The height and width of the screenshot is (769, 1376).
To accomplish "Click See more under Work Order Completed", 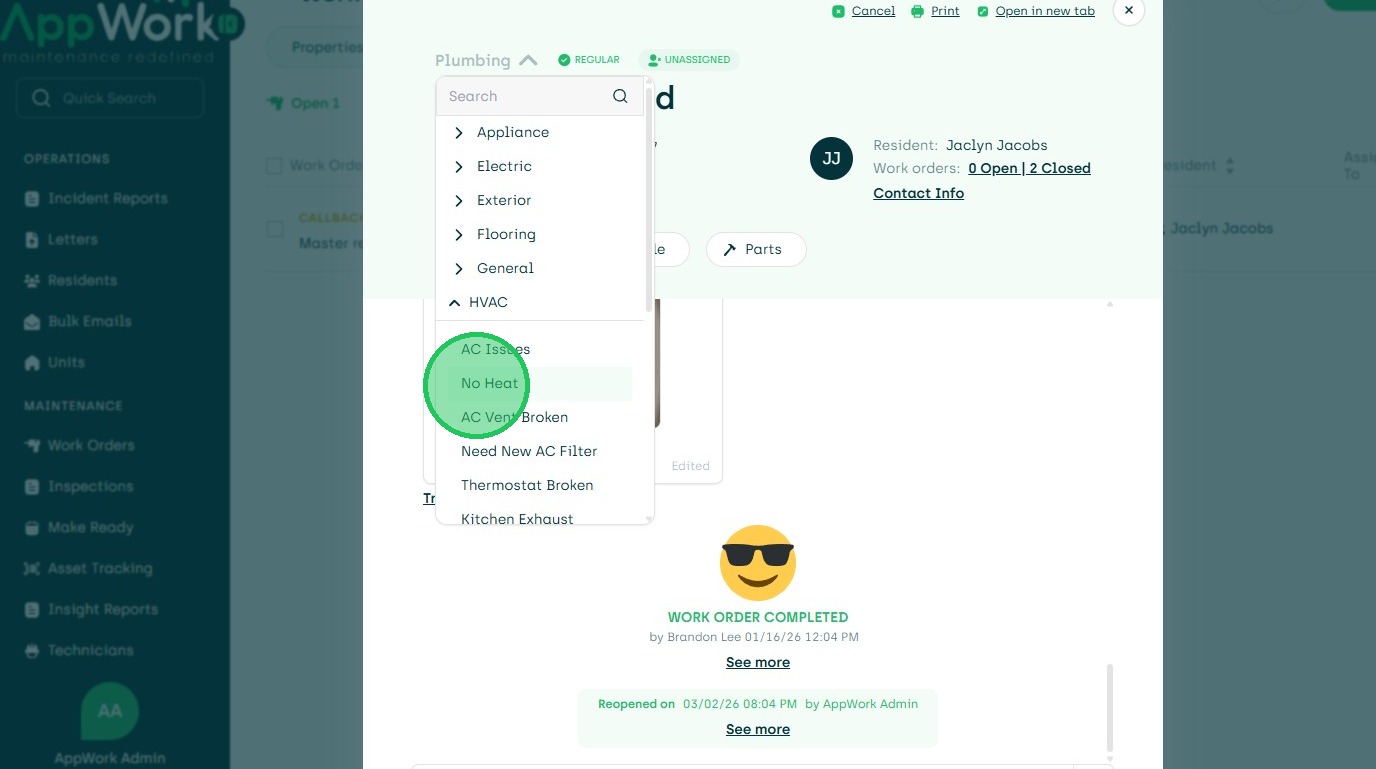I will pyautogui.click(x=758, y=663).
